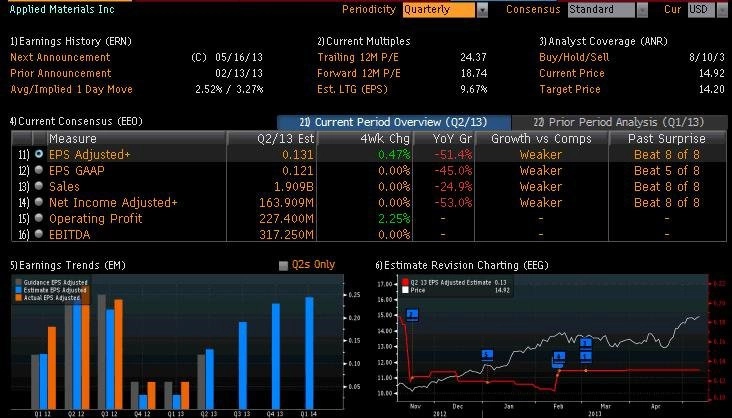Click the EPS GAAP estimate 0.121
732x418 pixels.
pyautogui.click(x=298, y=170)
